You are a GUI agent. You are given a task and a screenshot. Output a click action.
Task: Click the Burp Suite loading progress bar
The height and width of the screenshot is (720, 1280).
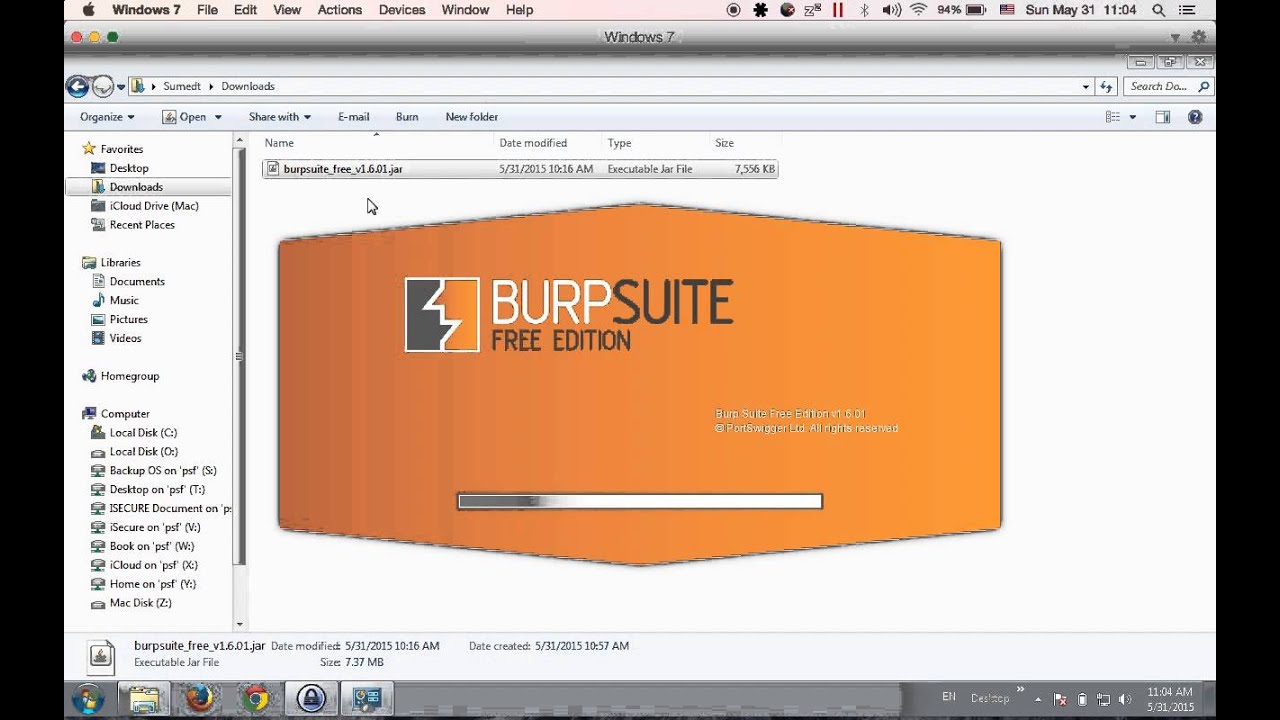tap(640, 501)
